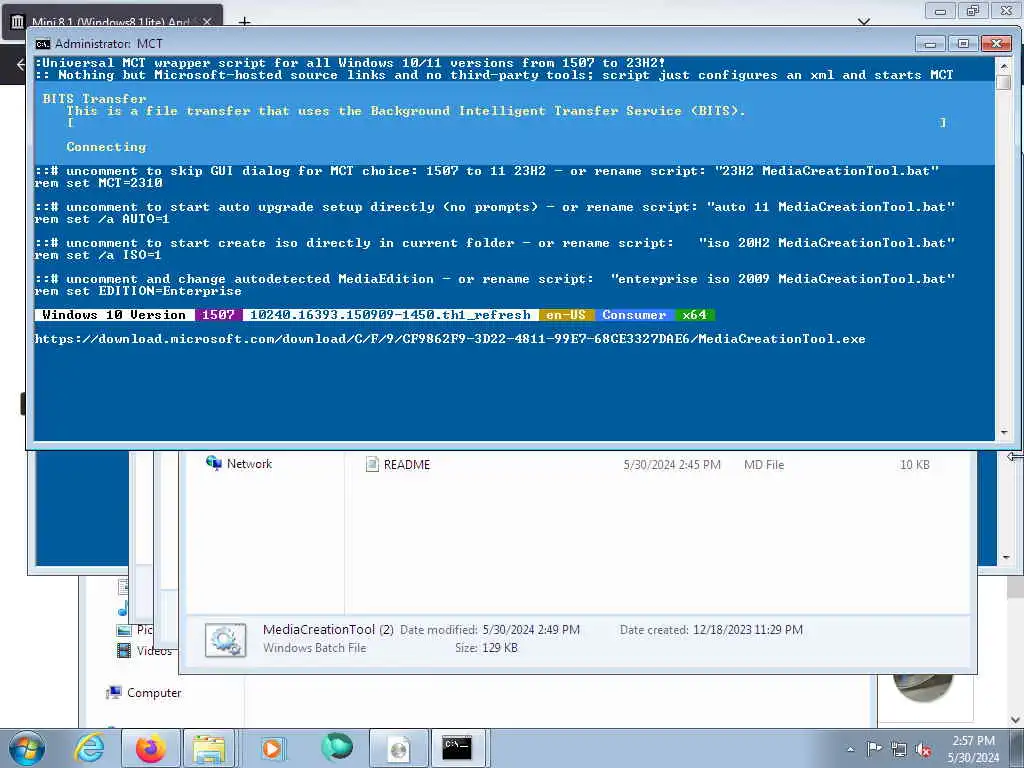Click the browser back arrow
The image size is (1024, 768).
pyautogui.click(x=20, y=63)
